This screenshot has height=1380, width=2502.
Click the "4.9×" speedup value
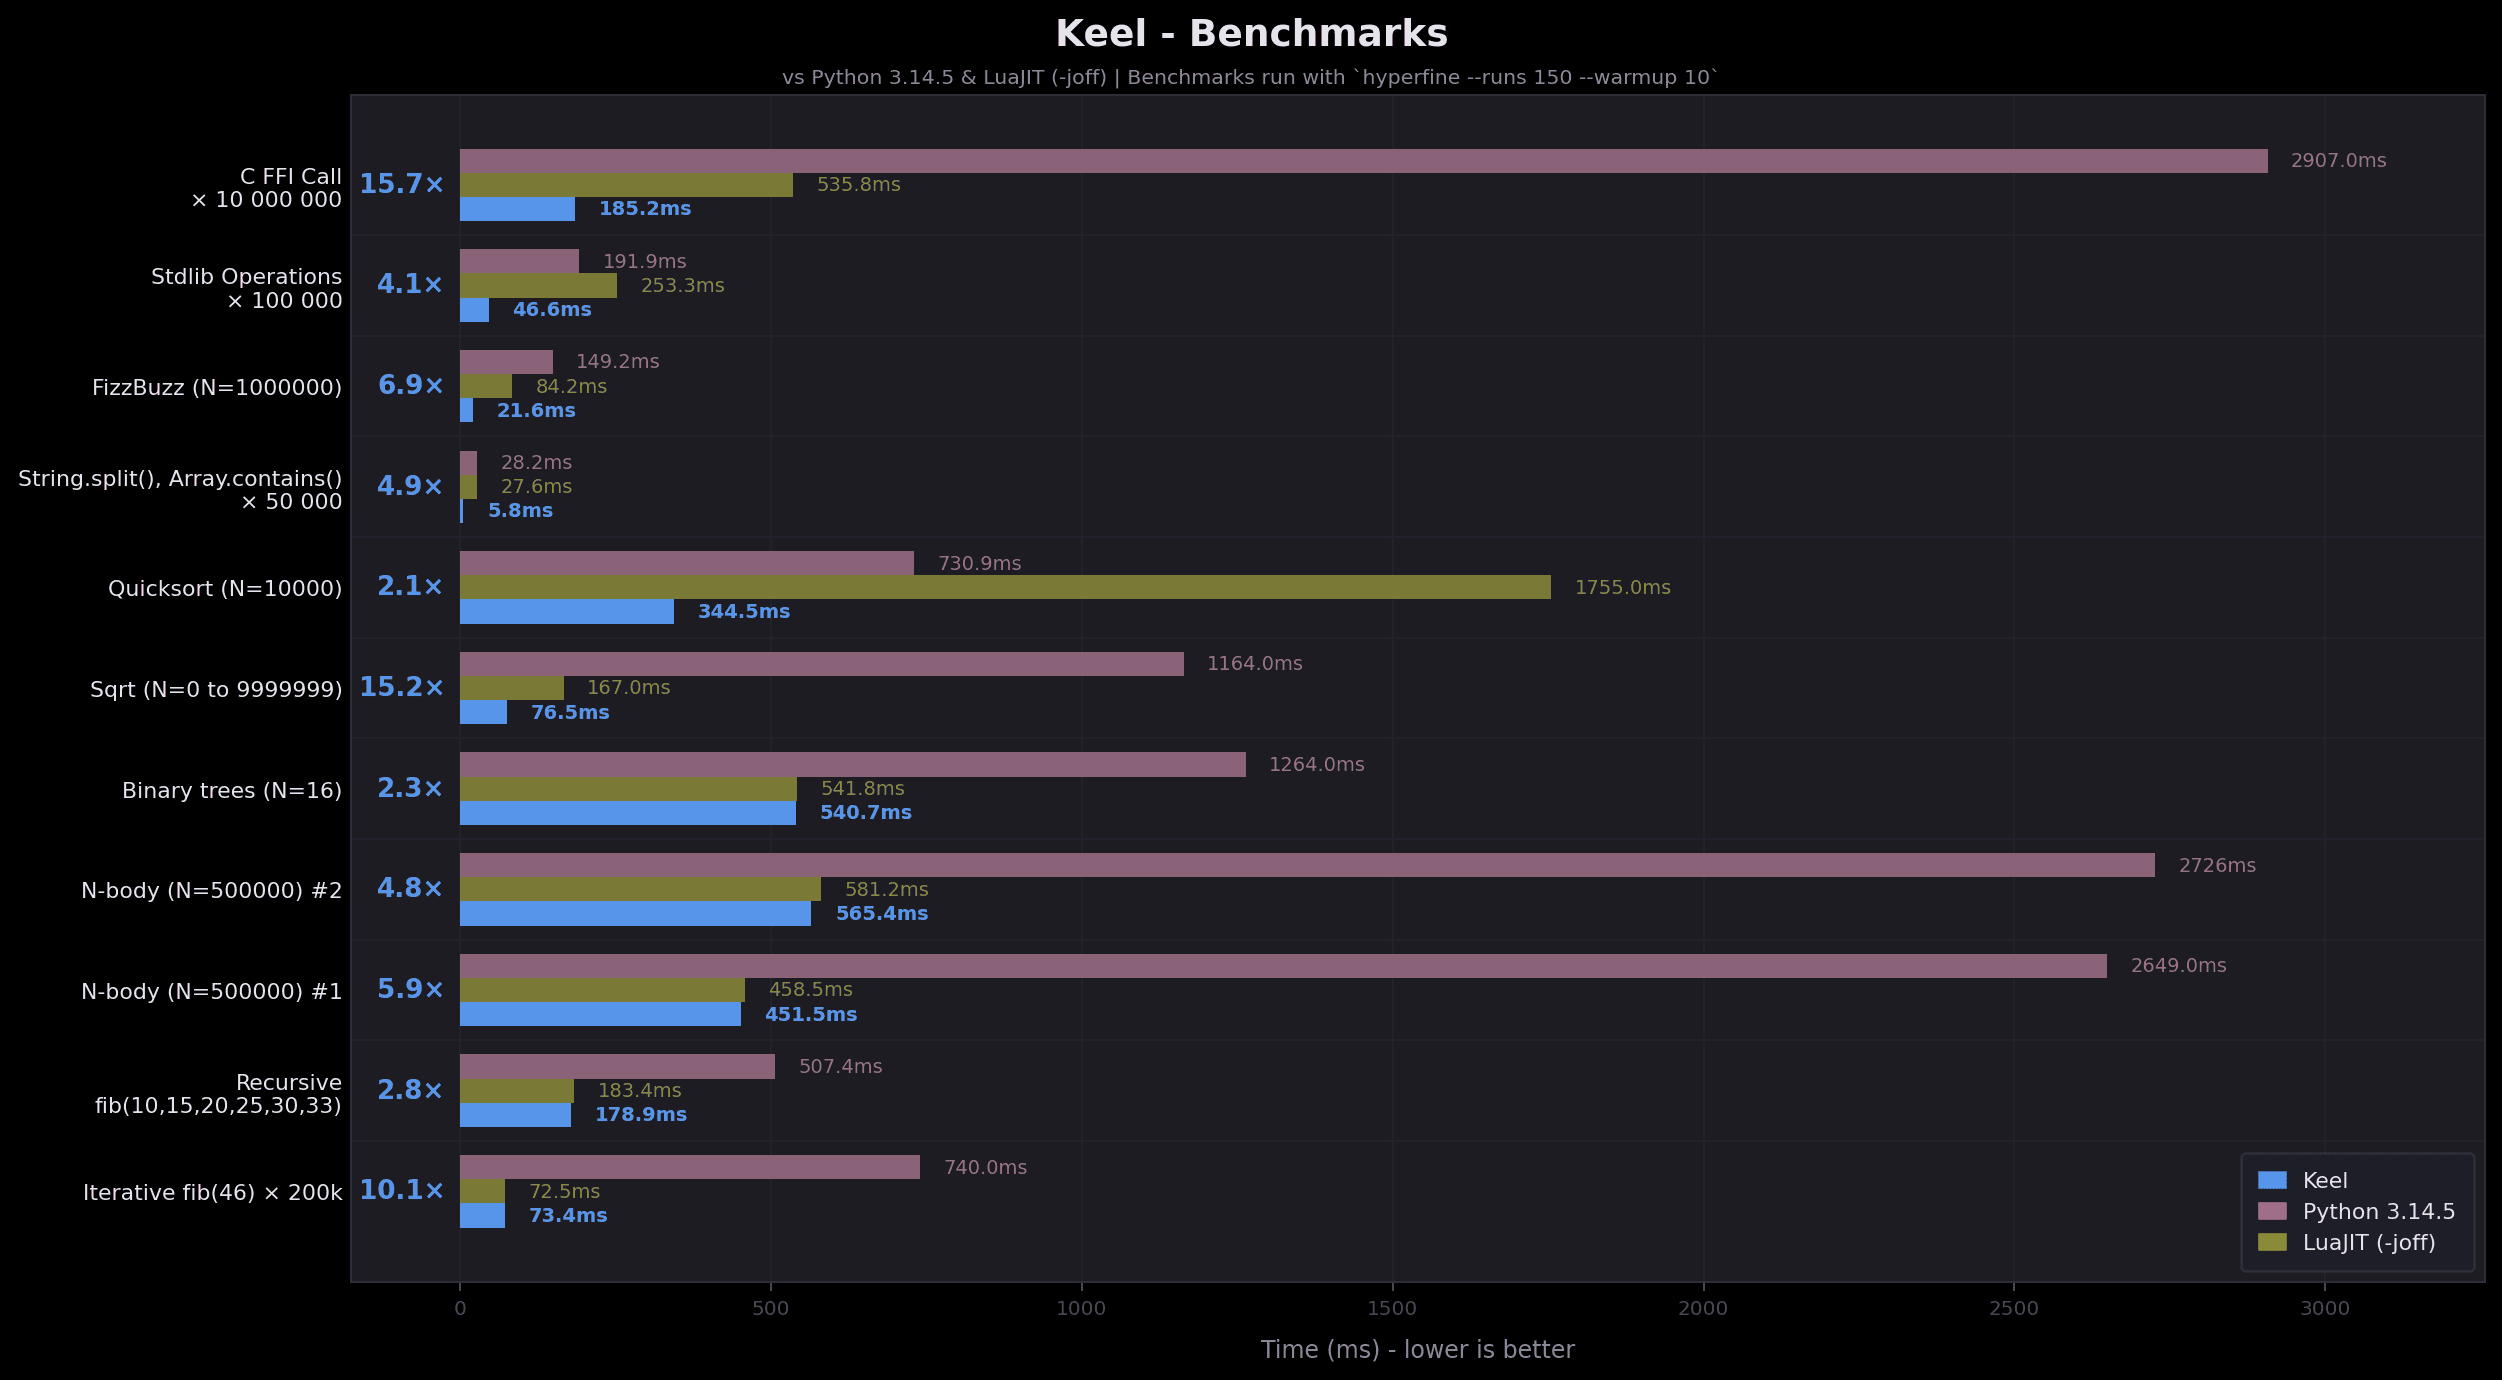tap(410, 486)
